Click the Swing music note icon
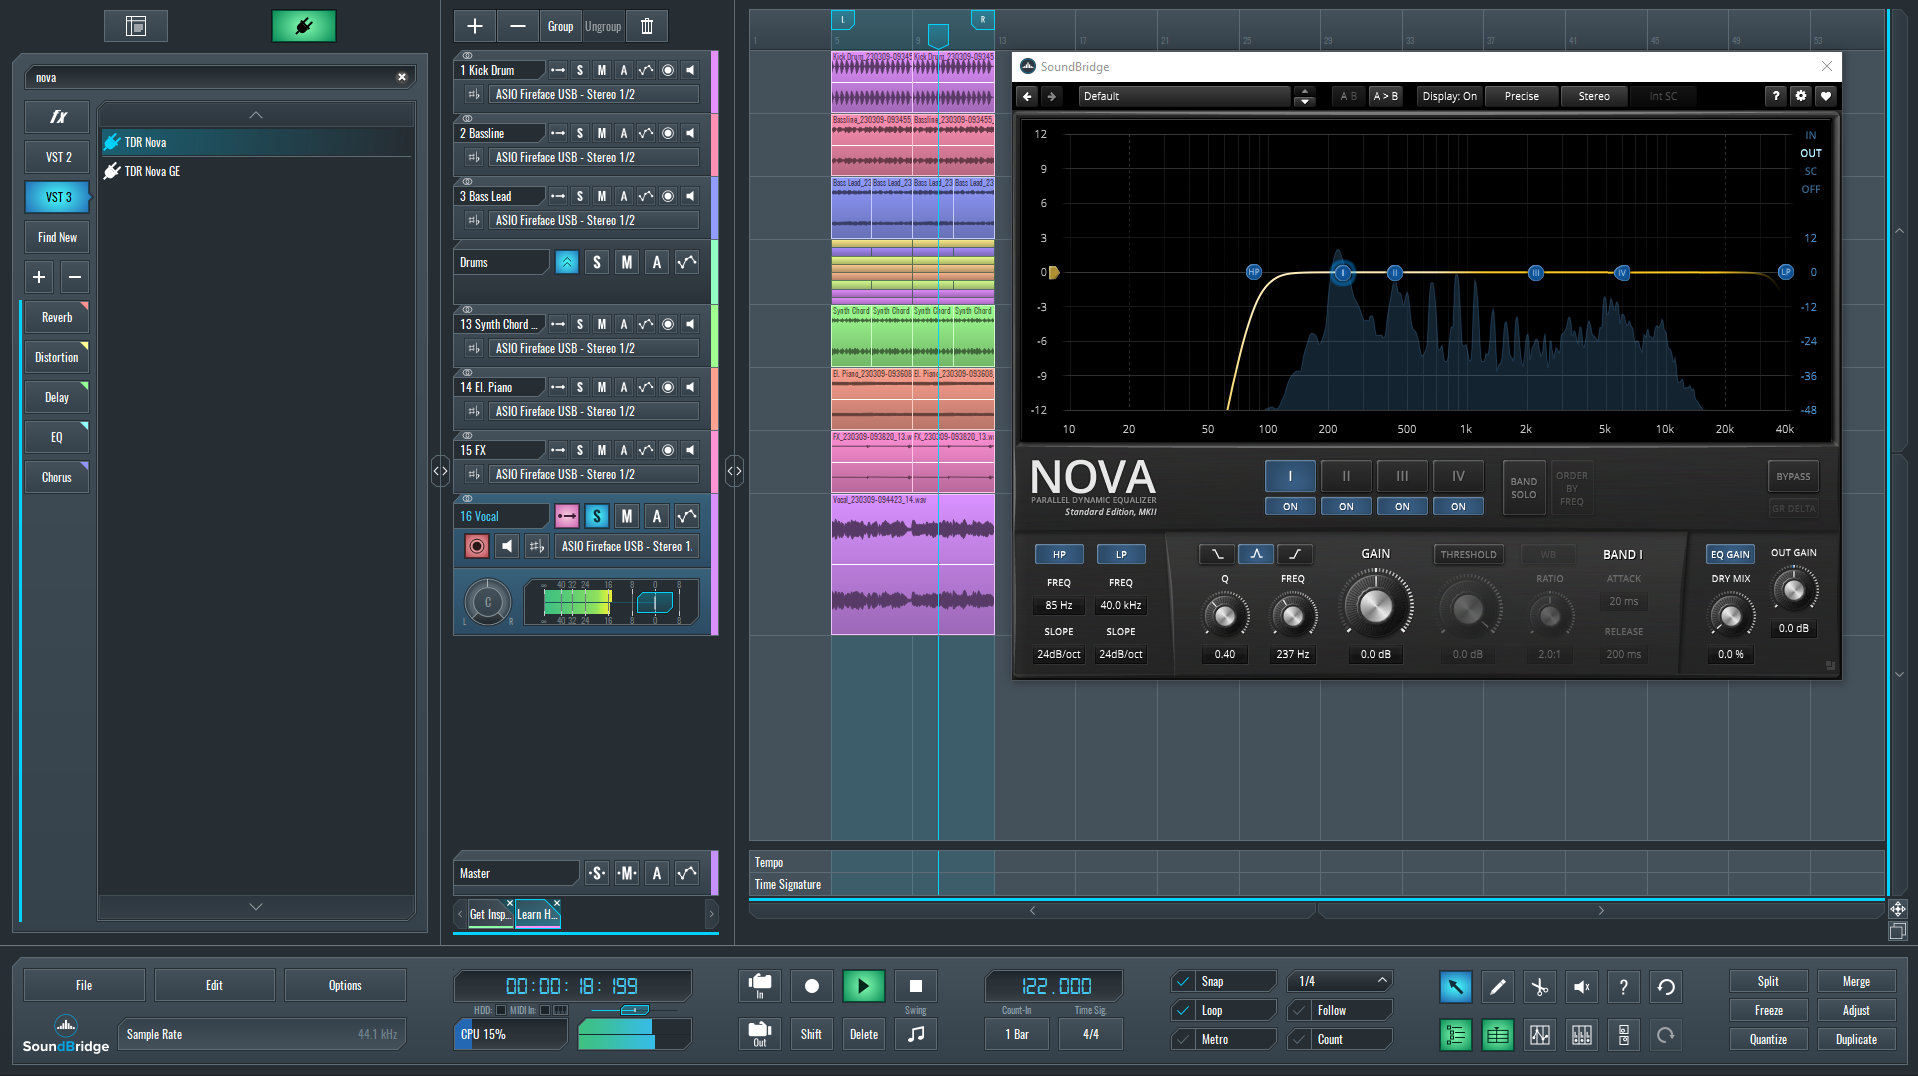Screen dimensions: 1918x1076 [x=915, y=1034]
